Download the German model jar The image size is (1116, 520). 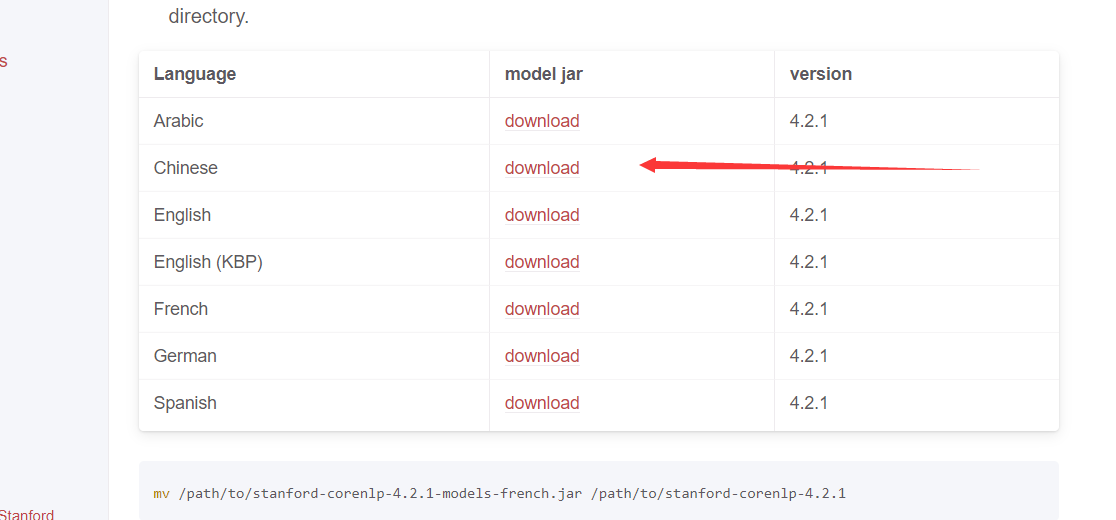coord(541,356)
